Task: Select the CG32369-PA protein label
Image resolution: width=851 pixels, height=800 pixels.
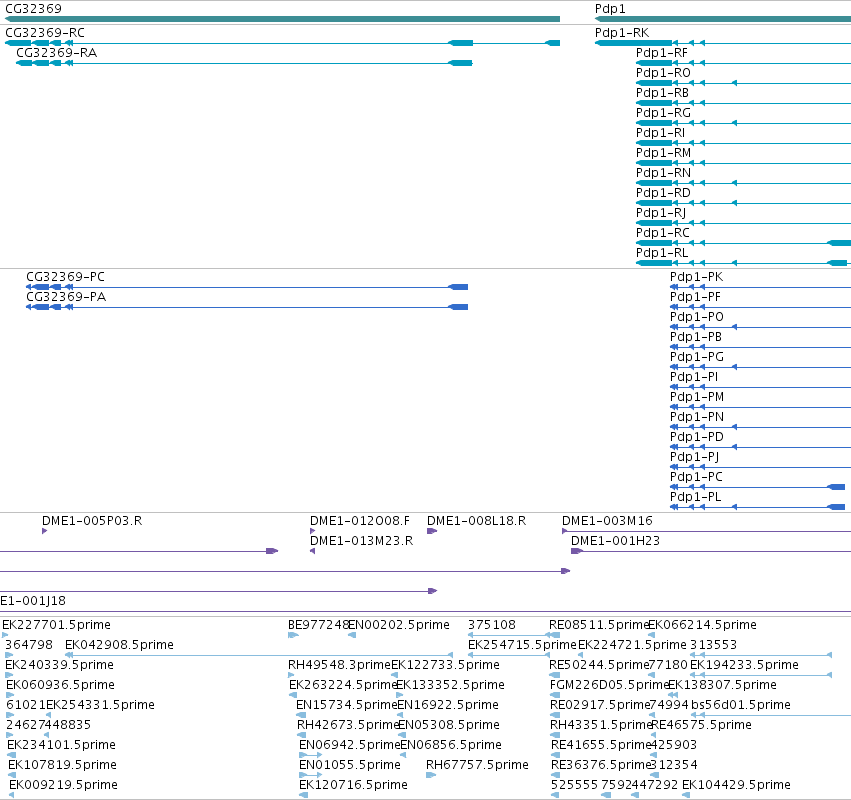Action: pyautogui.click(x=66, y=297)
